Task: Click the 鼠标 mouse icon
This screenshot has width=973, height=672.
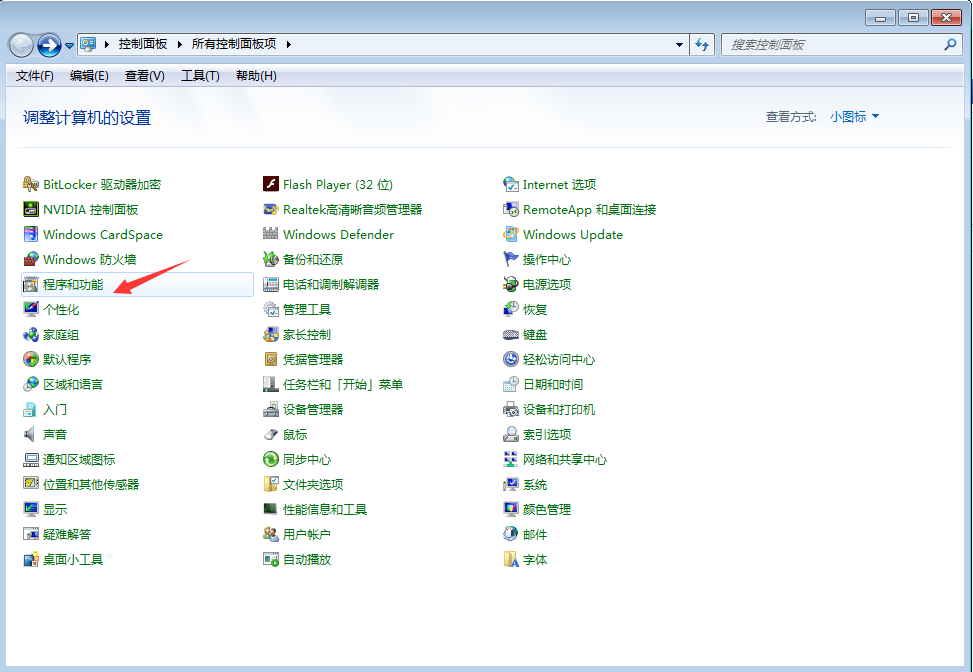Action: pyautogui.click(x=271, y=434)
